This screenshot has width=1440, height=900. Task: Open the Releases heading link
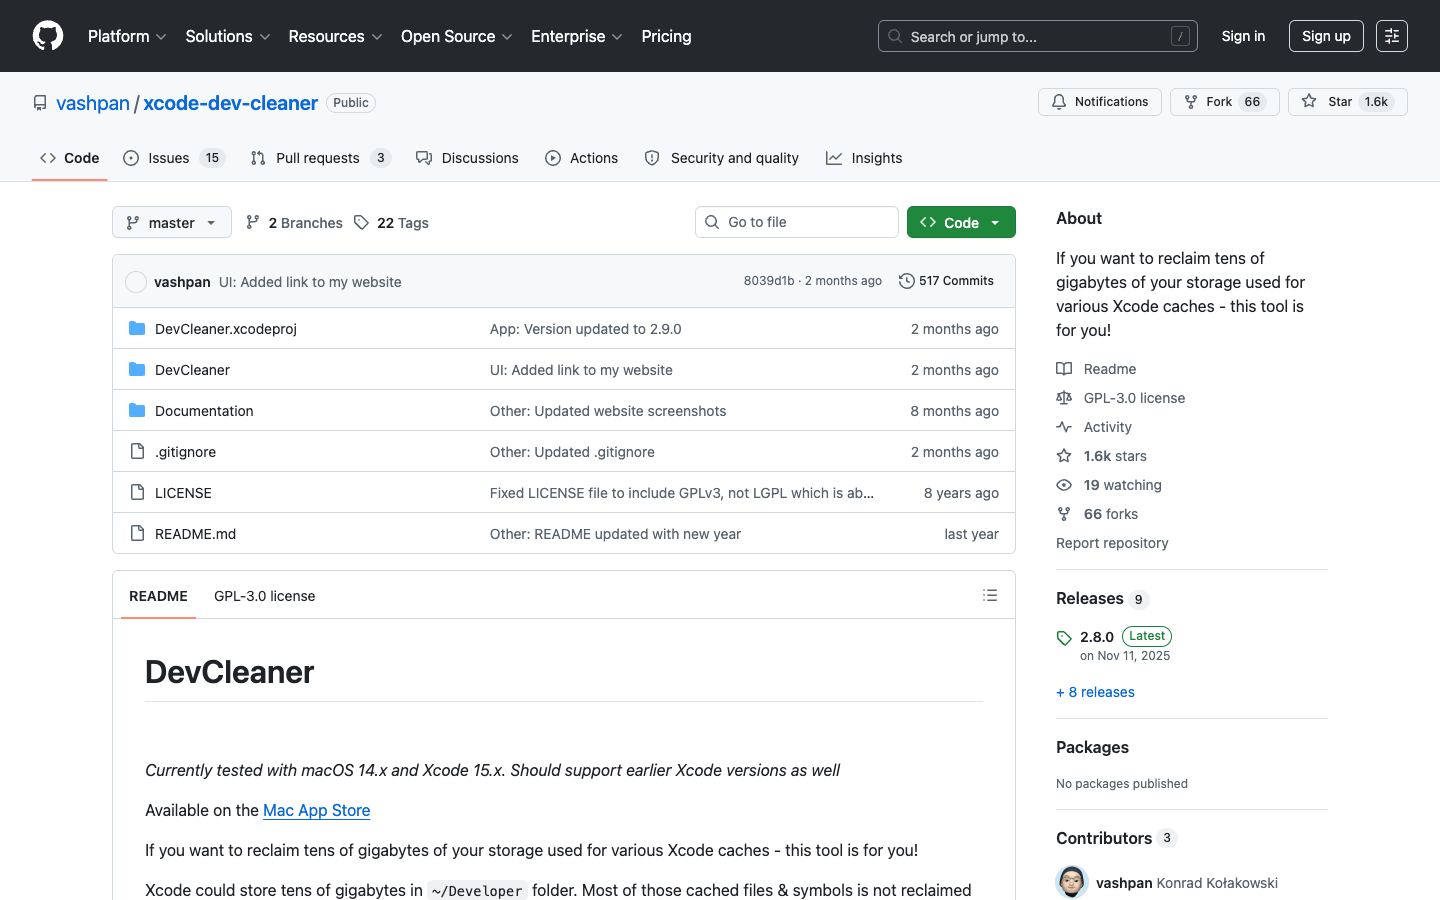[1102, 598]
